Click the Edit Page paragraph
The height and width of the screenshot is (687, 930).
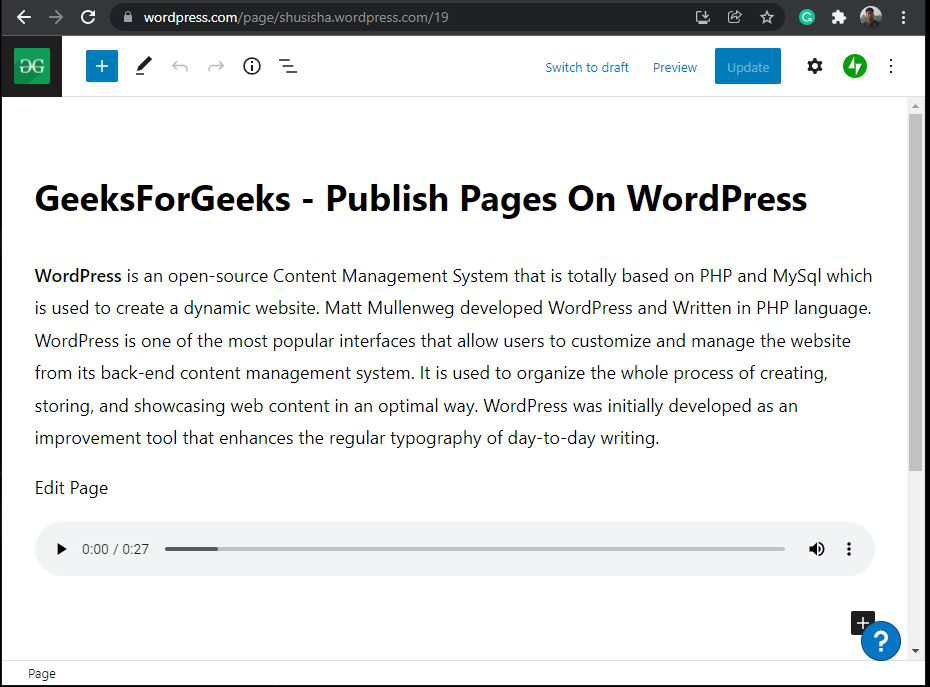point(71,488)
